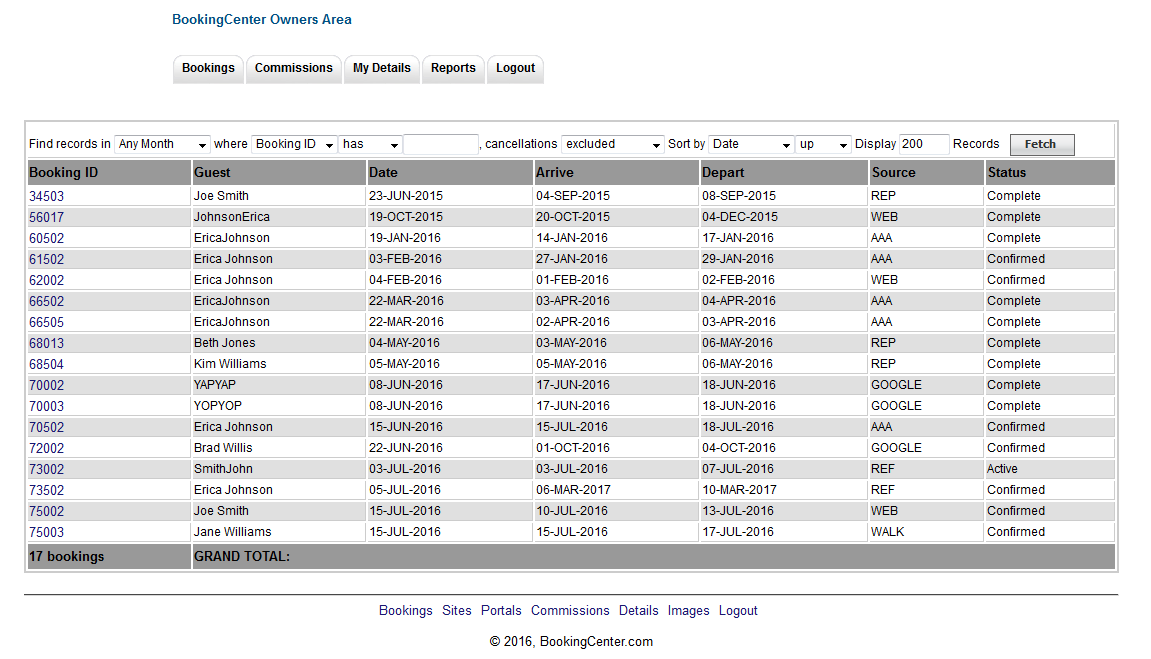Image resolution: width=1151 pixels, height=659 pixels.
Task: Open the My Details tab
Action: point(382,68)
